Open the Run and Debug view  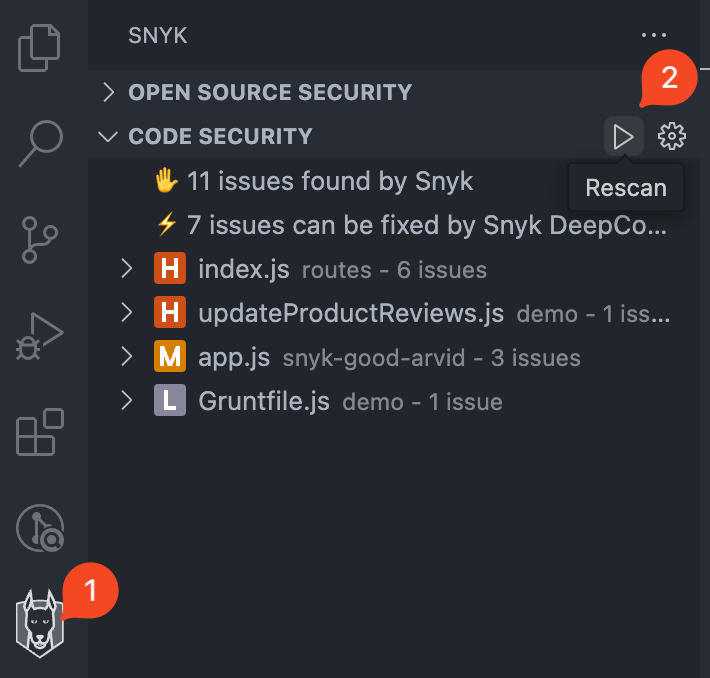[41, 335]
